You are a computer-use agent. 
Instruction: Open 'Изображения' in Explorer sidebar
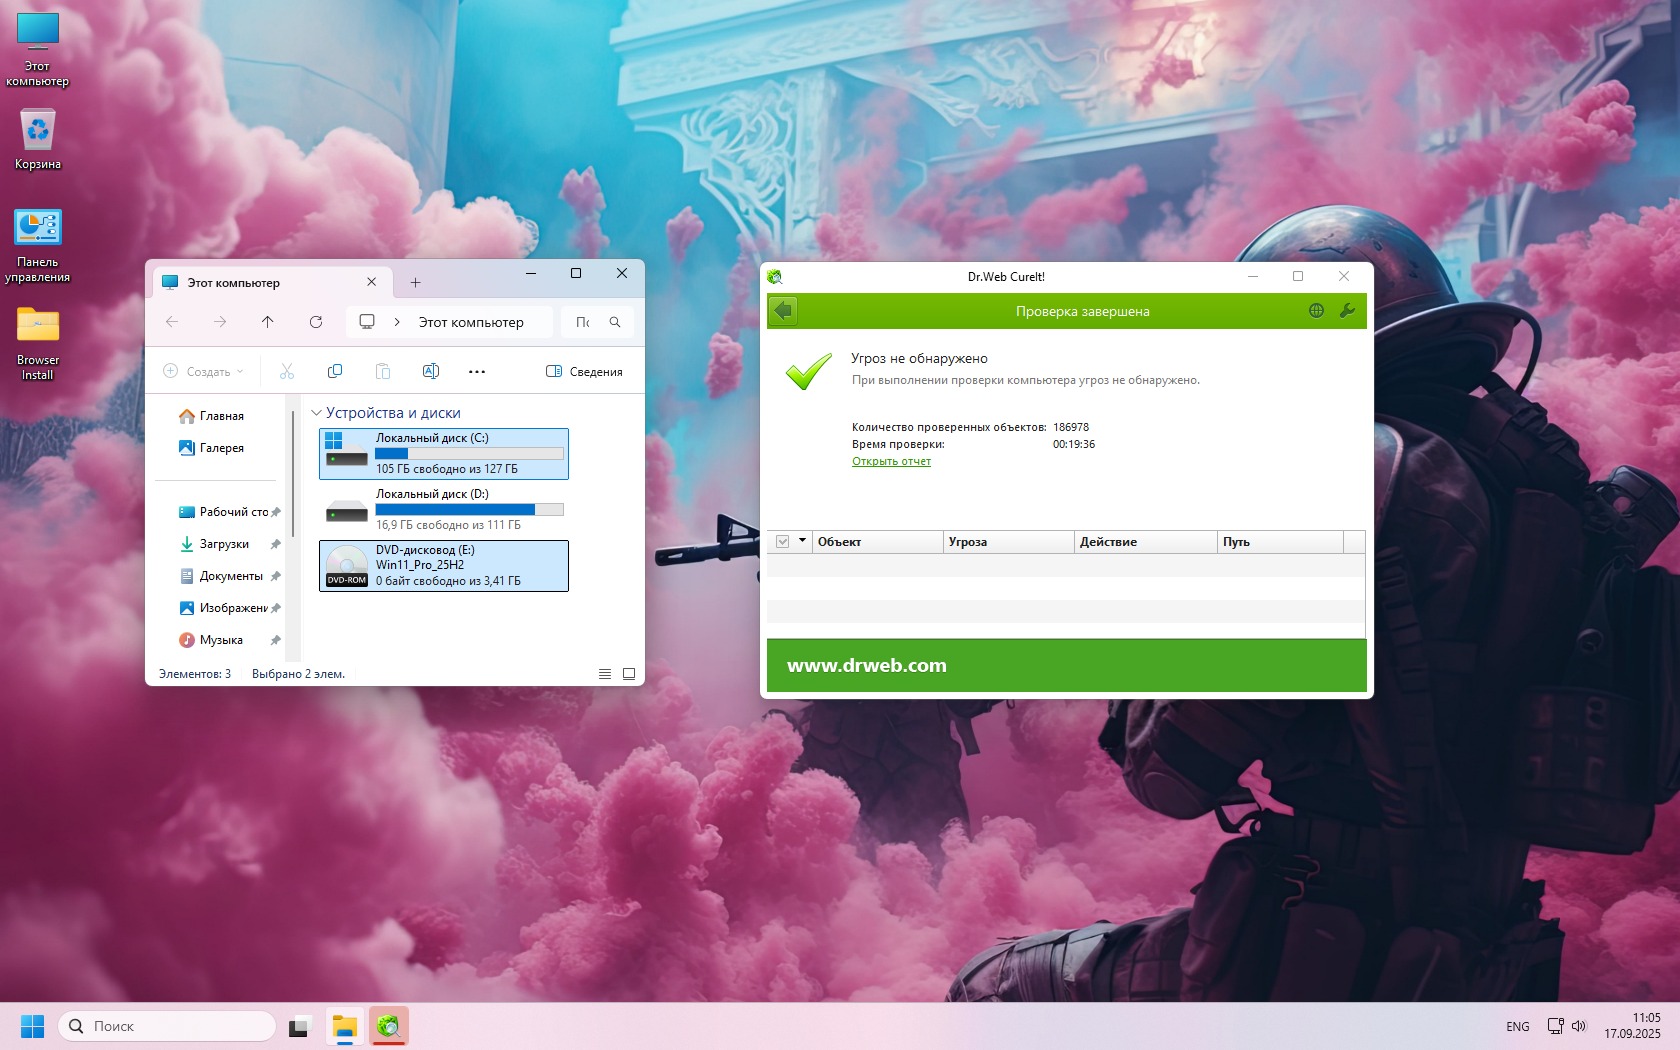point(228,608)
